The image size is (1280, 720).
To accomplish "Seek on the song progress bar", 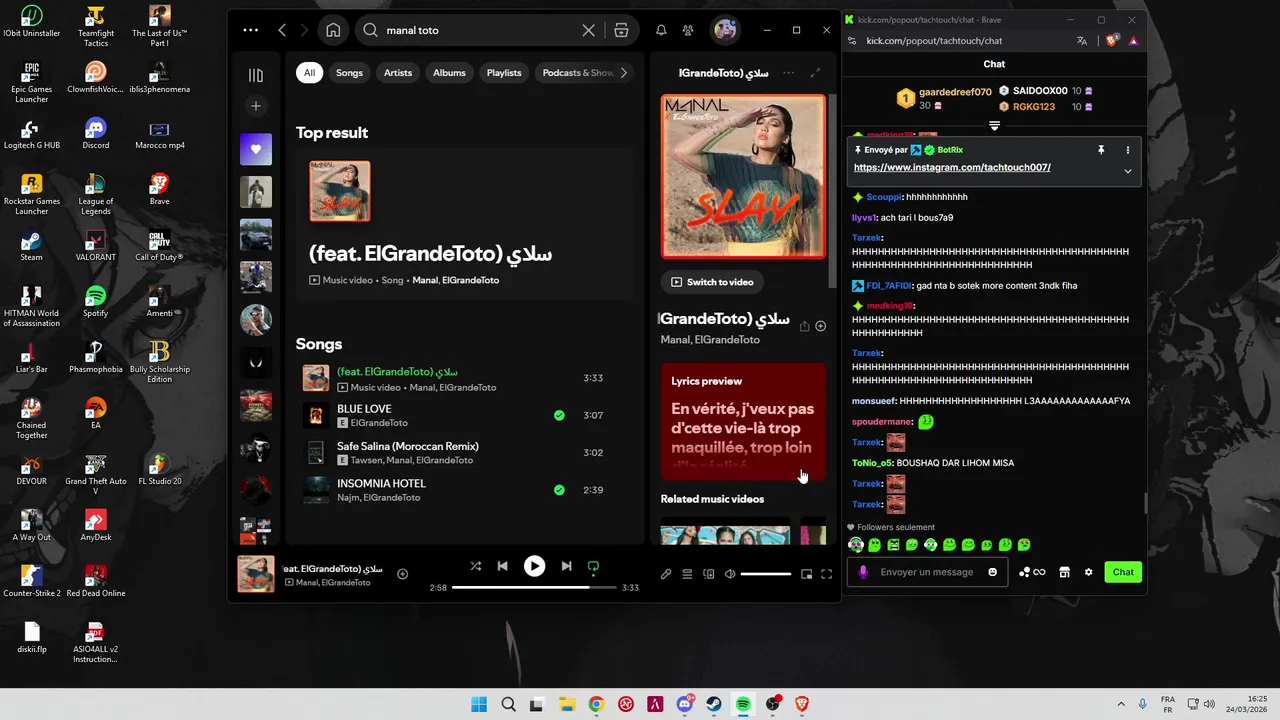I will point(534,587).
